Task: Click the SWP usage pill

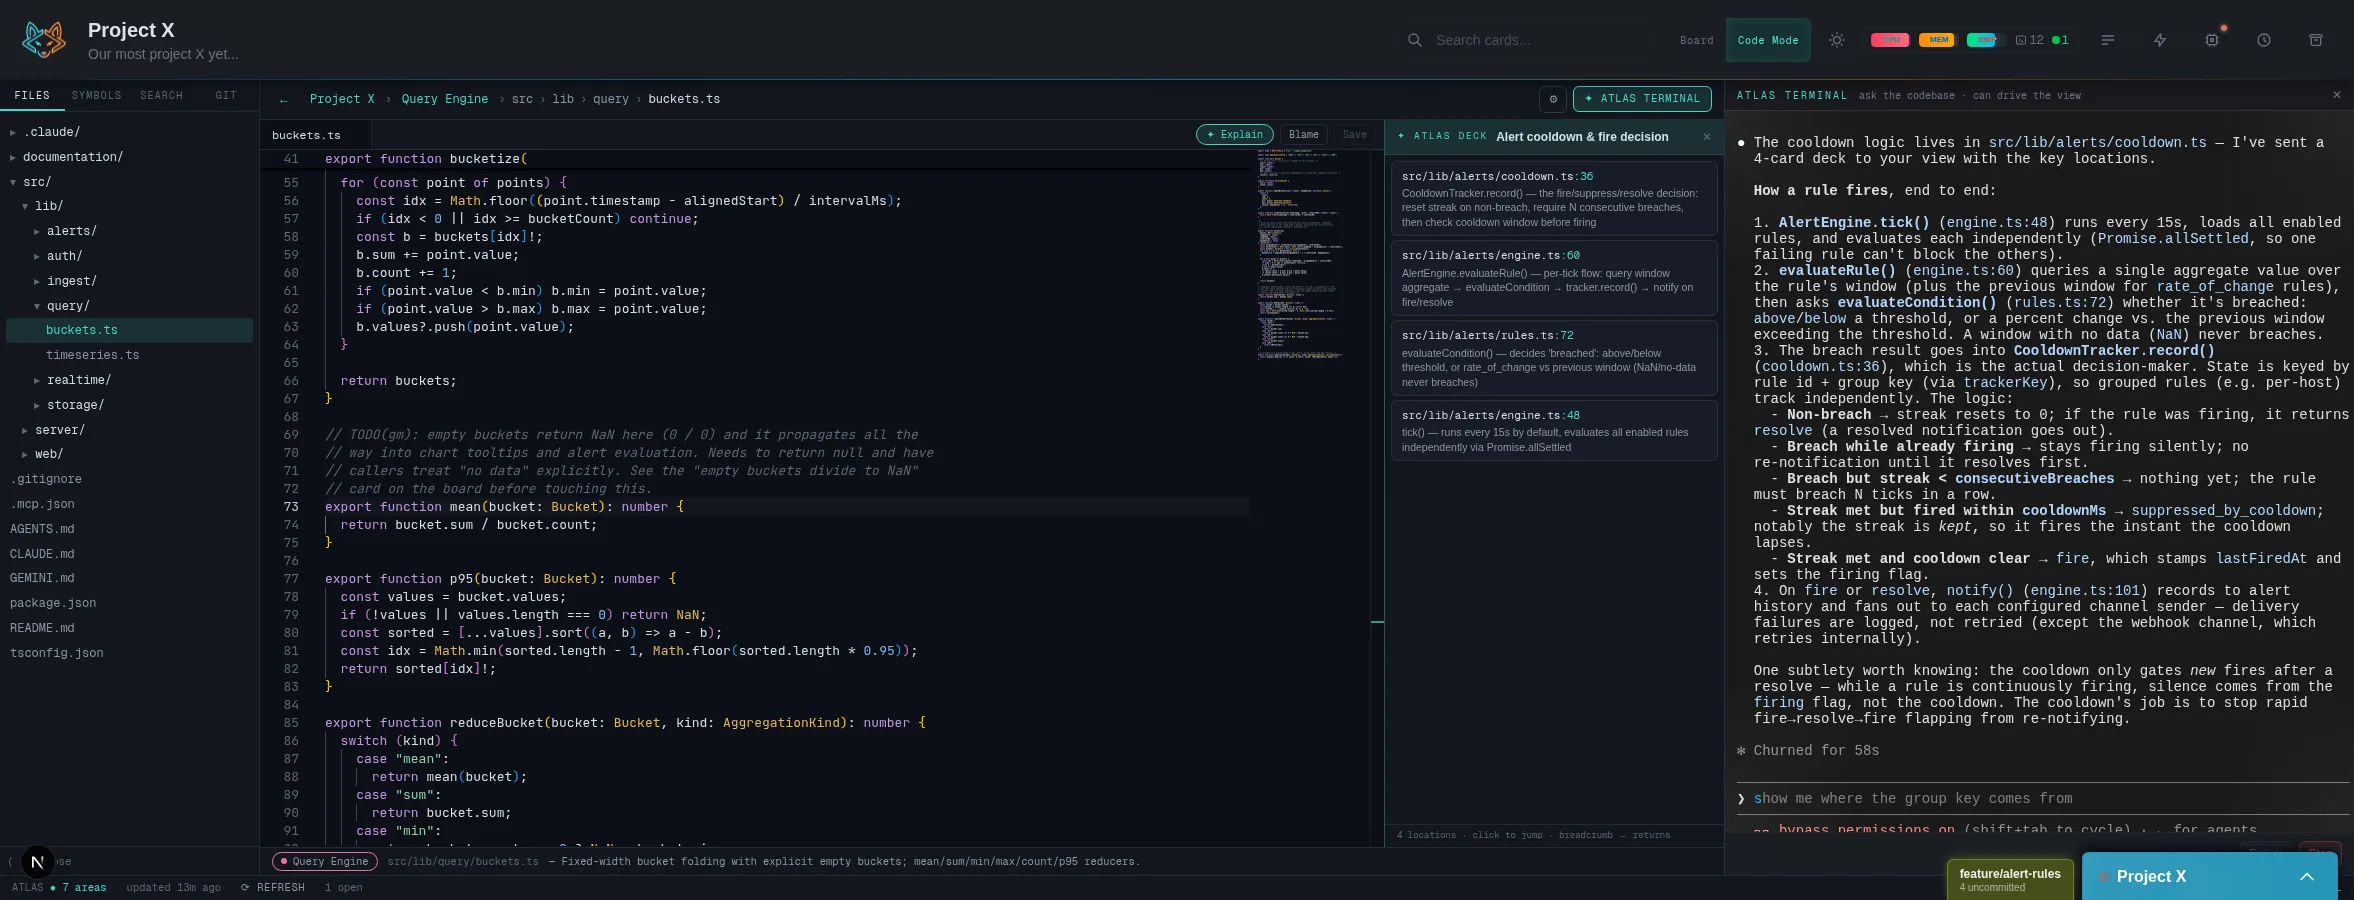Action: (1985, 40)
